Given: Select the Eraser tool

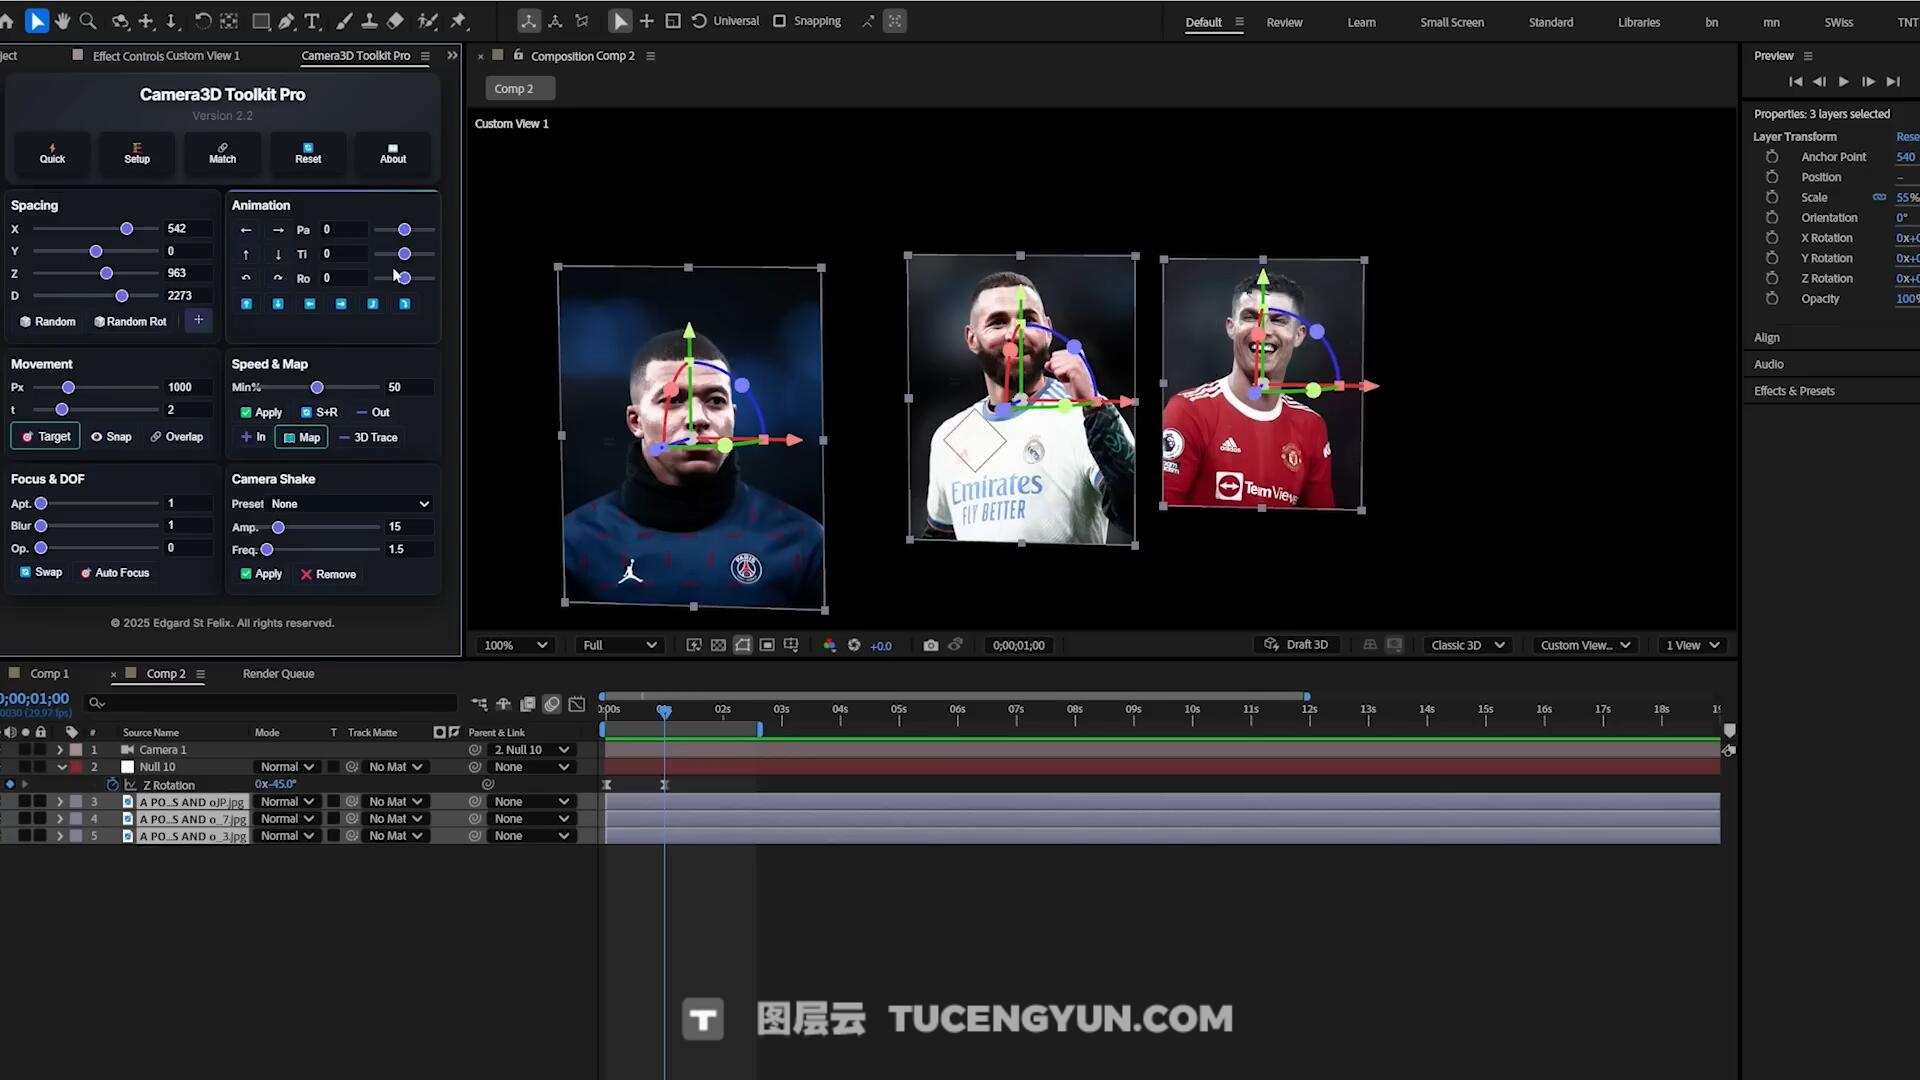Looking at the screenshot, I should (395, 21).
